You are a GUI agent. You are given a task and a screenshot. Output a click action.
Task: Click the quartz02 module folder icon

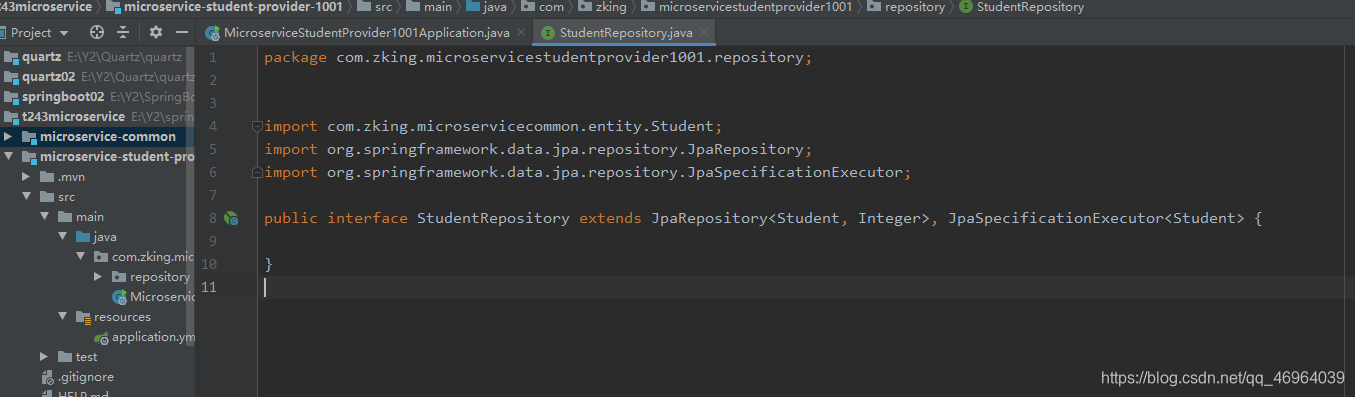click(11, 77)
